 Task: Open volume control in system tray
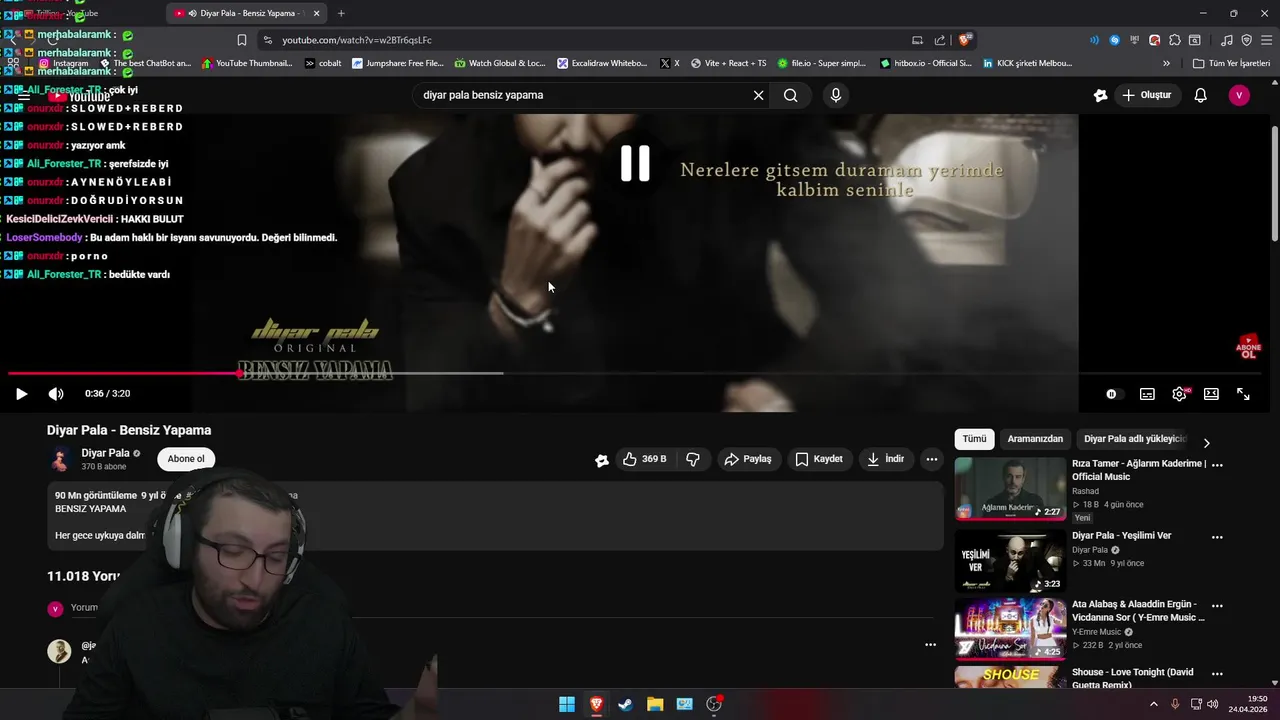pyautogui.click(x=1212, y=704)
